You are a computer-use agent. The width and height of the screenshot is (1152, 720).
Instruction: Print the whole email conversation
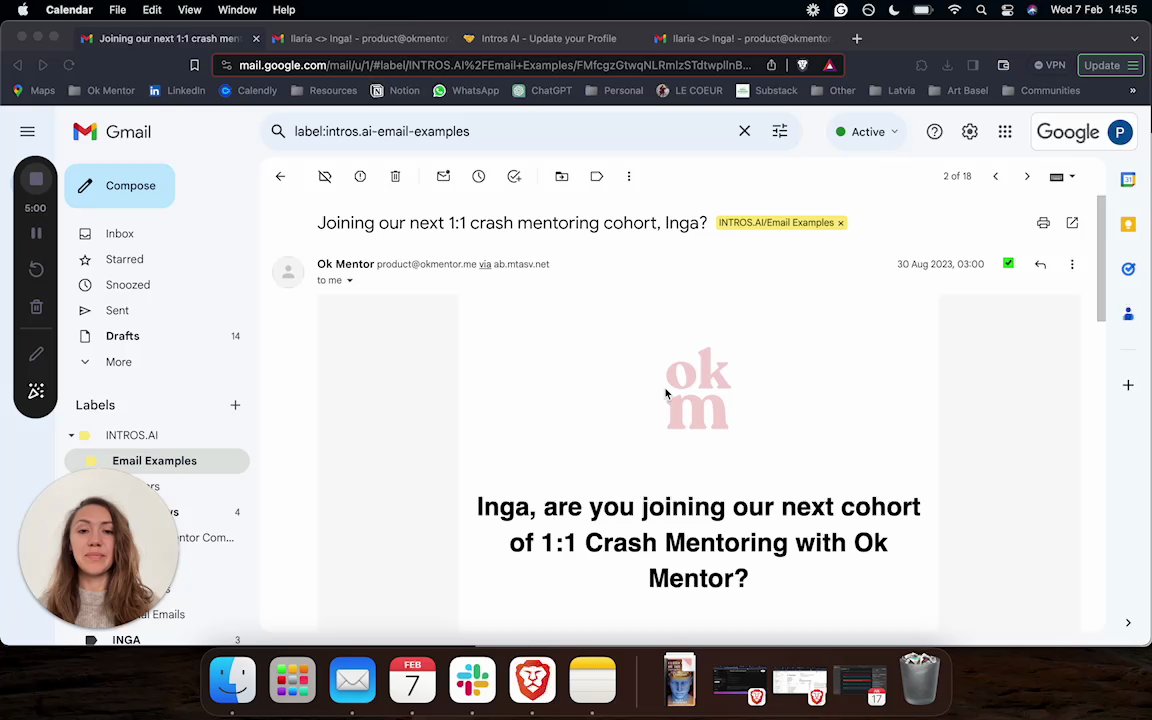click(1043, 223)
